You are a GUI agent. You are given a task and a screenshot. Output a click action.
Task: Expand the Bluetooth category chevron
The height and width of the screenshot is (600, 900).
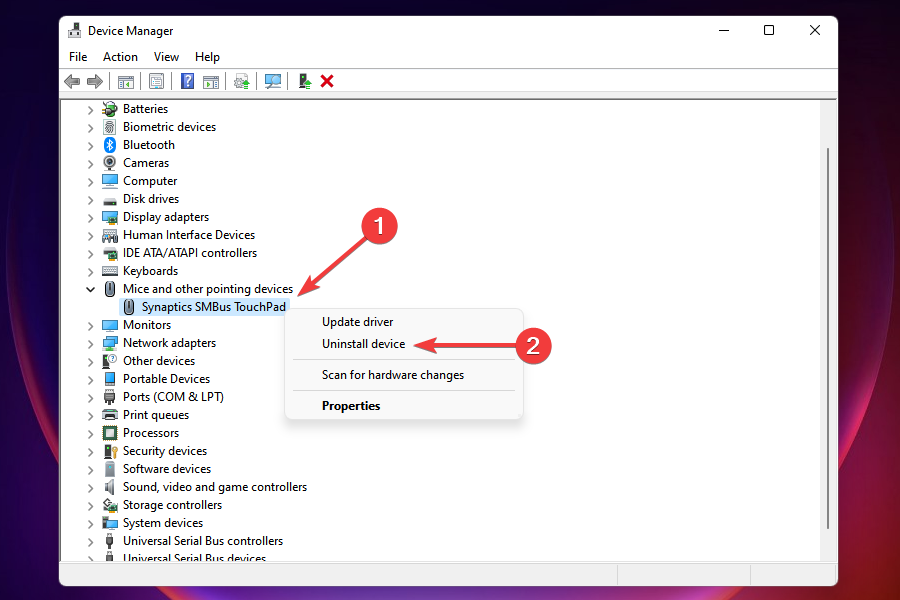coord(91,146)
